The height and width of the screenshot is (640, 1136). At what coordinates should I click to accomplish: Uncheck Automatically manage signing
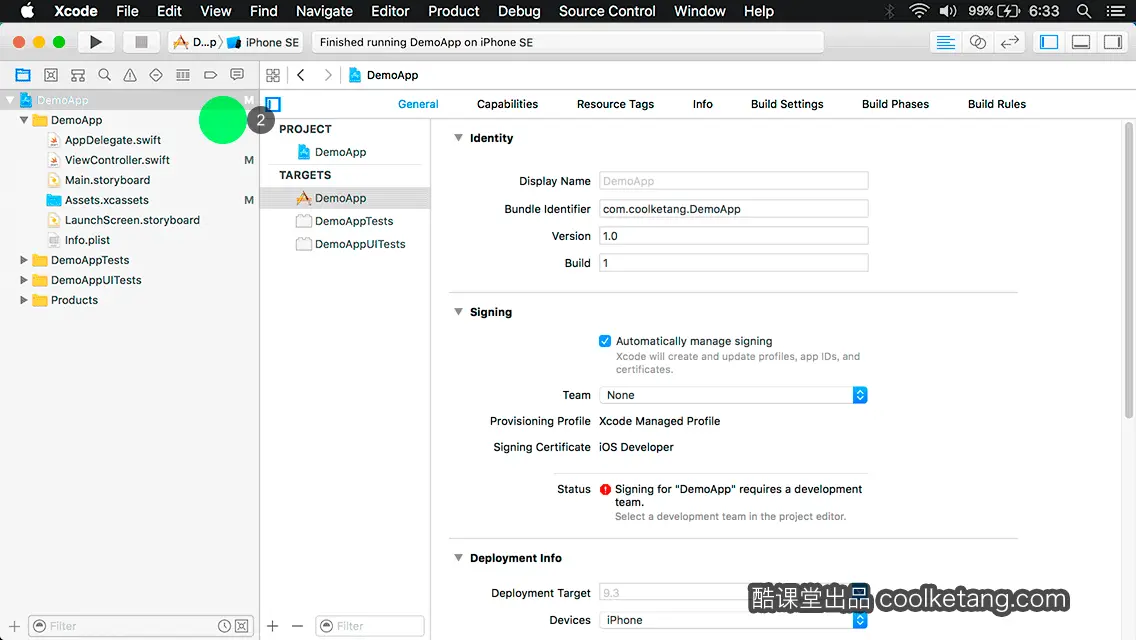click(605, 341)
